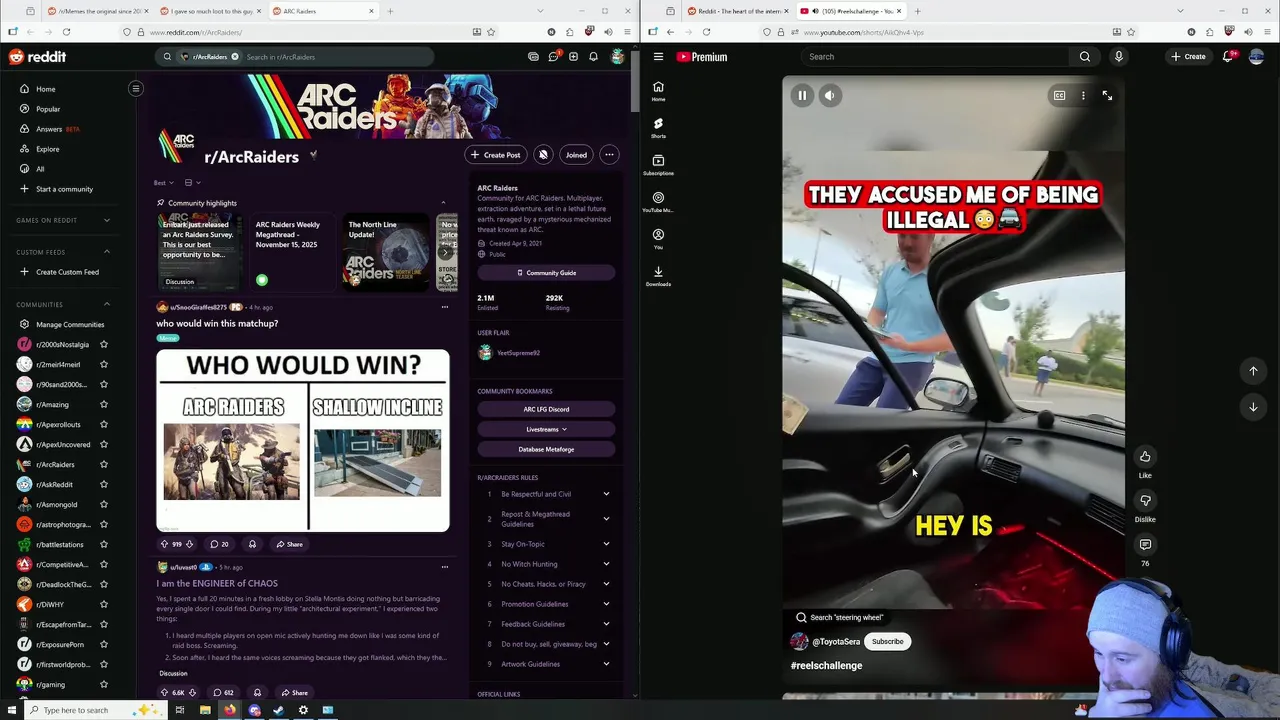Open YouTube hamburger guide menu
Screen dimensions: 1280x720
pyautogui.click(x=658, y=57)
